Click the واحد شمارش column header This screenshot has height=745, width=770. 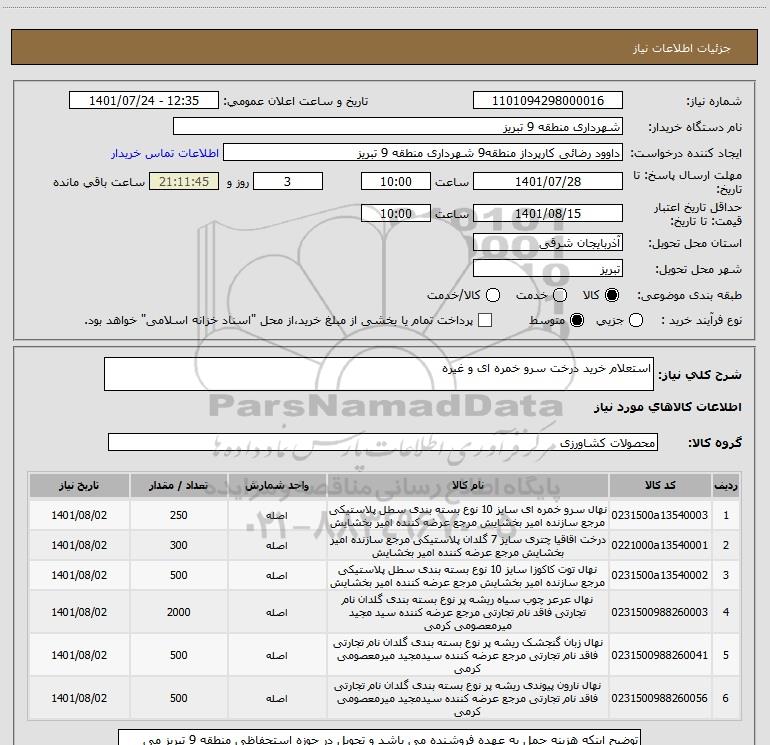pos(277,485)
